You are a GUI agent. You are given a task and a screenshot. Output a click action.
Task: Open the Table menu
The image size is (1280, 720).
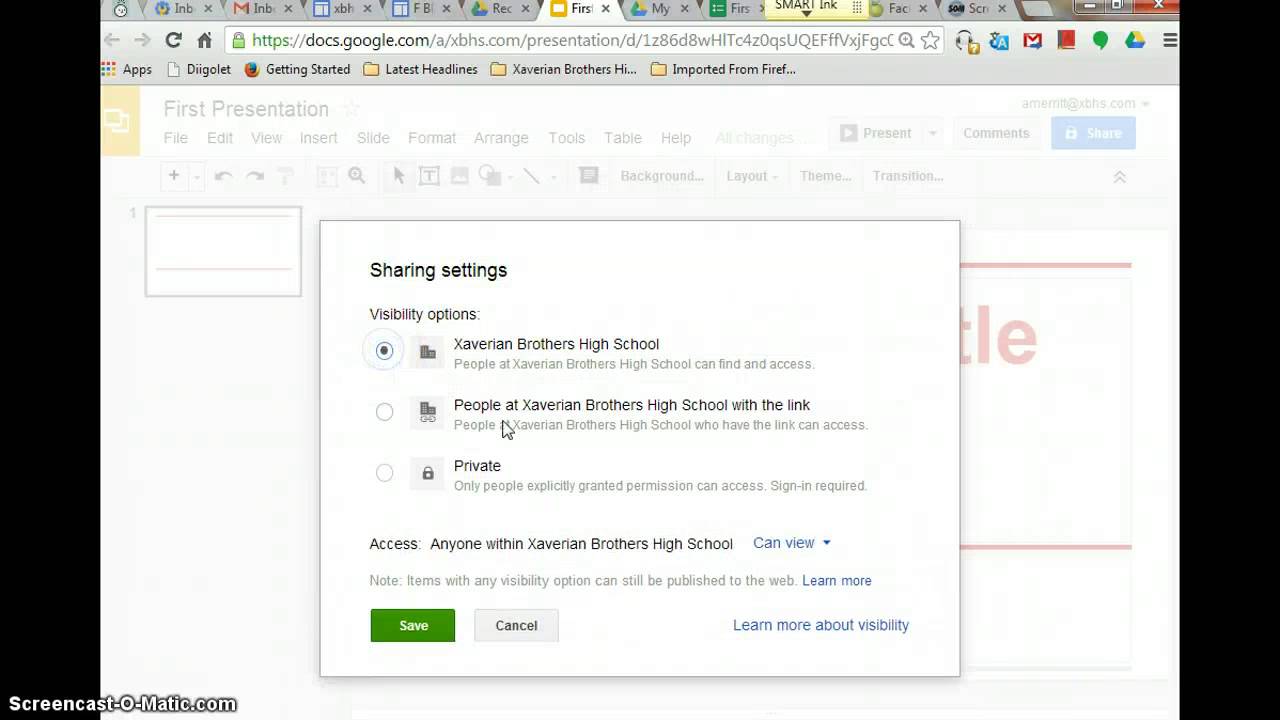623,138
